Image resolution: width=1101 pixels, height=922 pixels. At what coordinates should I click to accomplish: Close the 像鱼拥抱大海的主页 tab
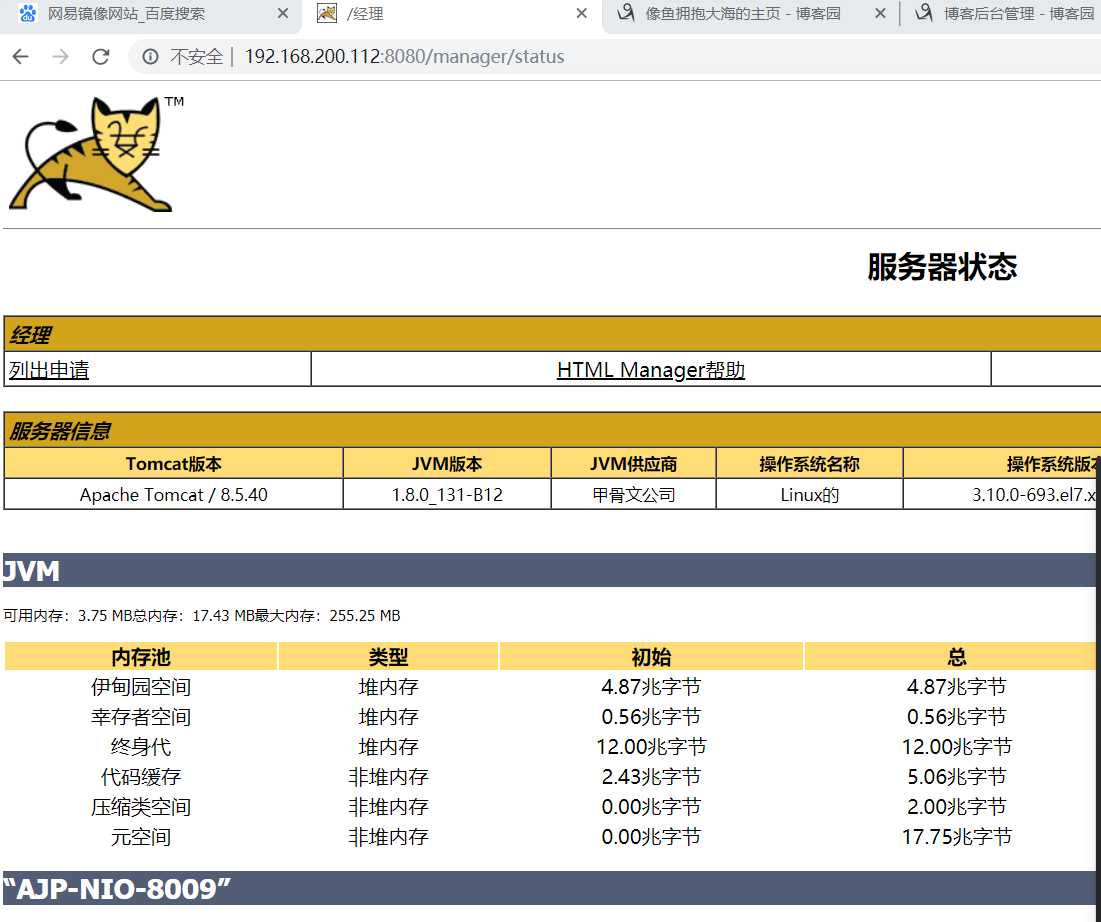pos(880,13)
